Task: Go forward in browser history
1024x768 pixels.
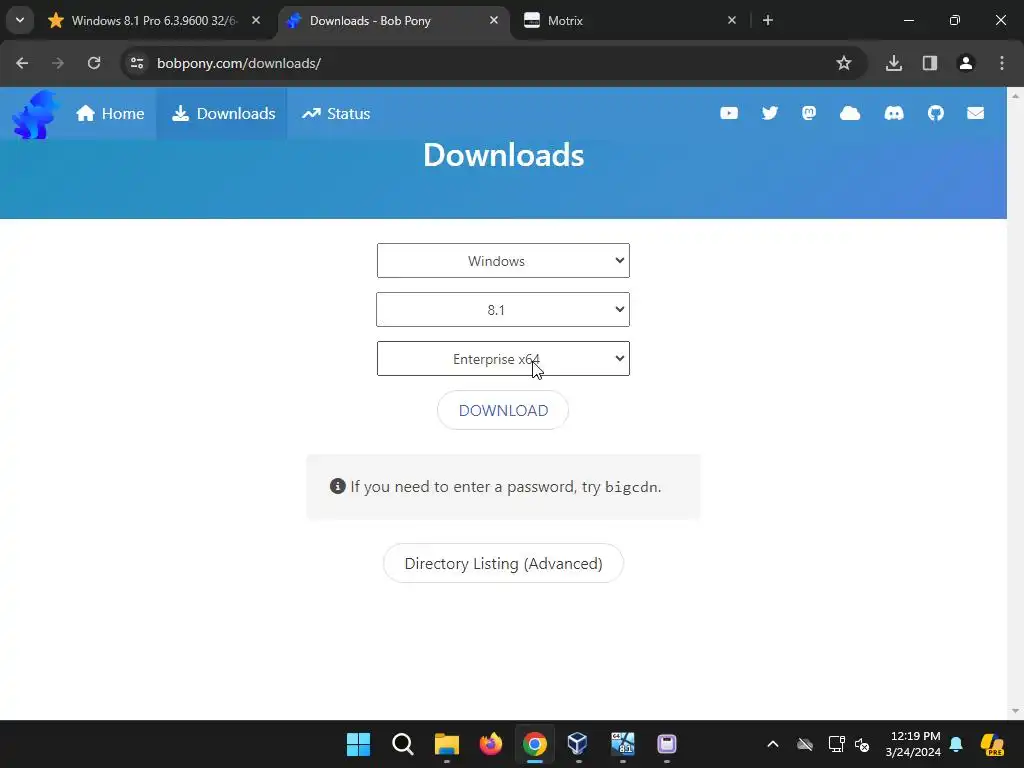Action: pos(58,63)
